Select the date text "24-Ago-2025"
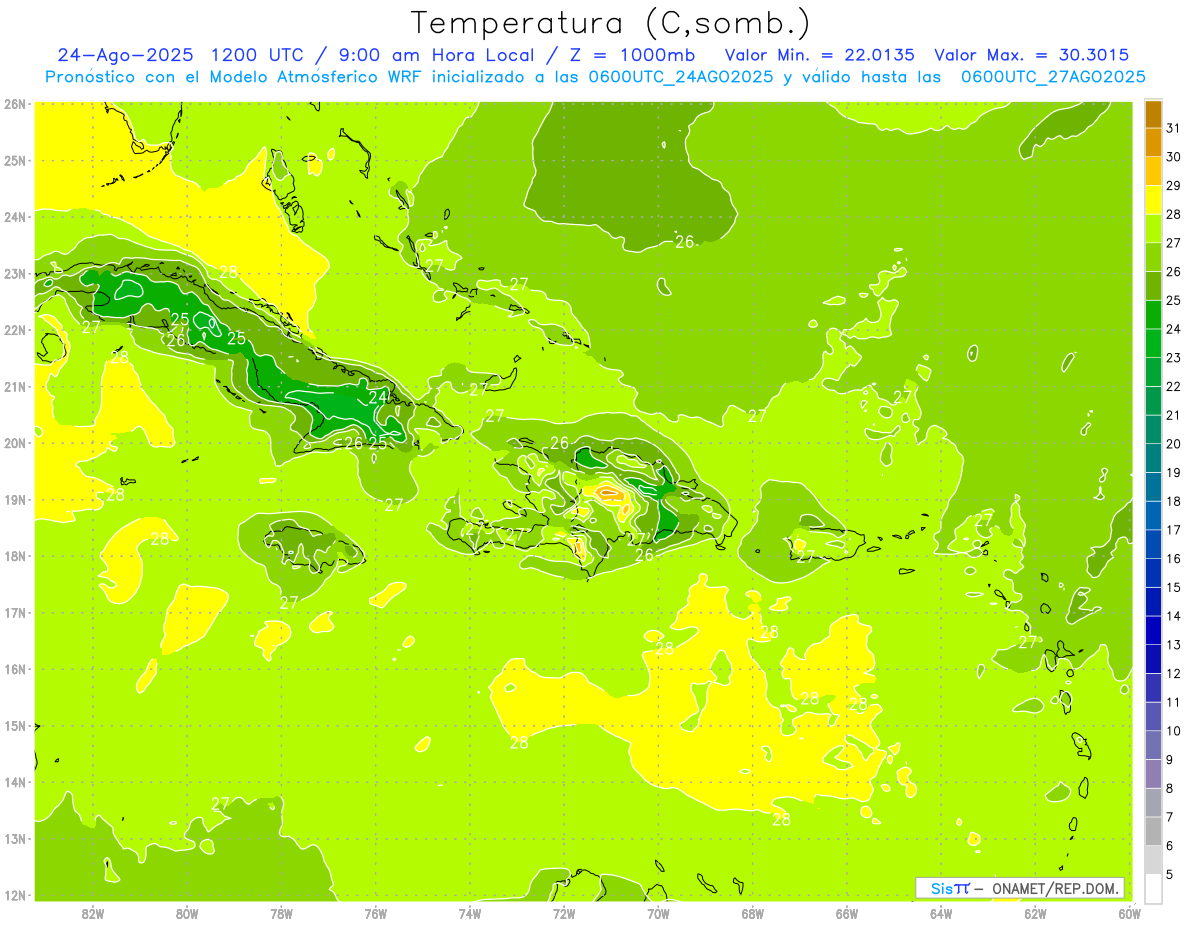 point(126,55)
